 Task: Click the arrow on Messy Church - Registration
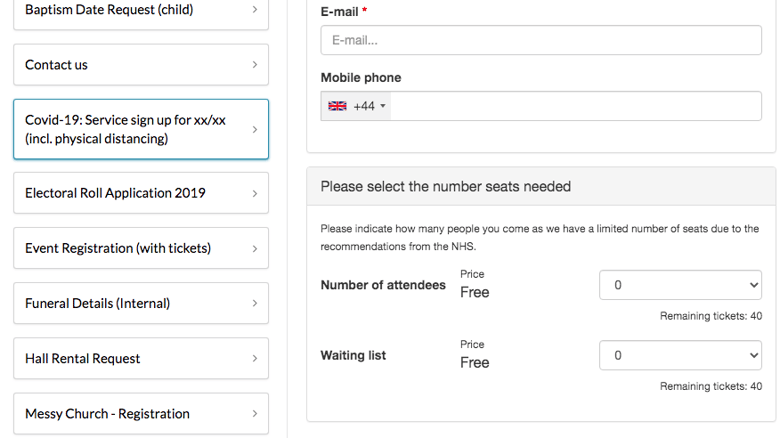255,414
